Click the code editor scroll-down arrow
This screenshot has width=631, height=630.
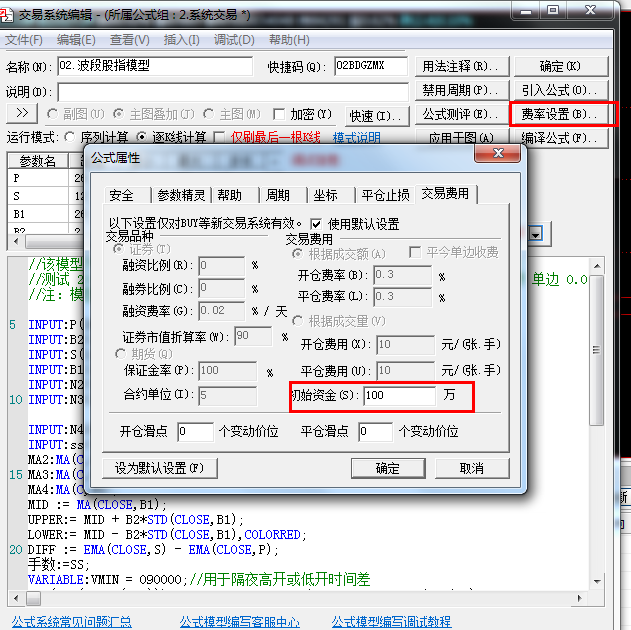tap(597, 581)
